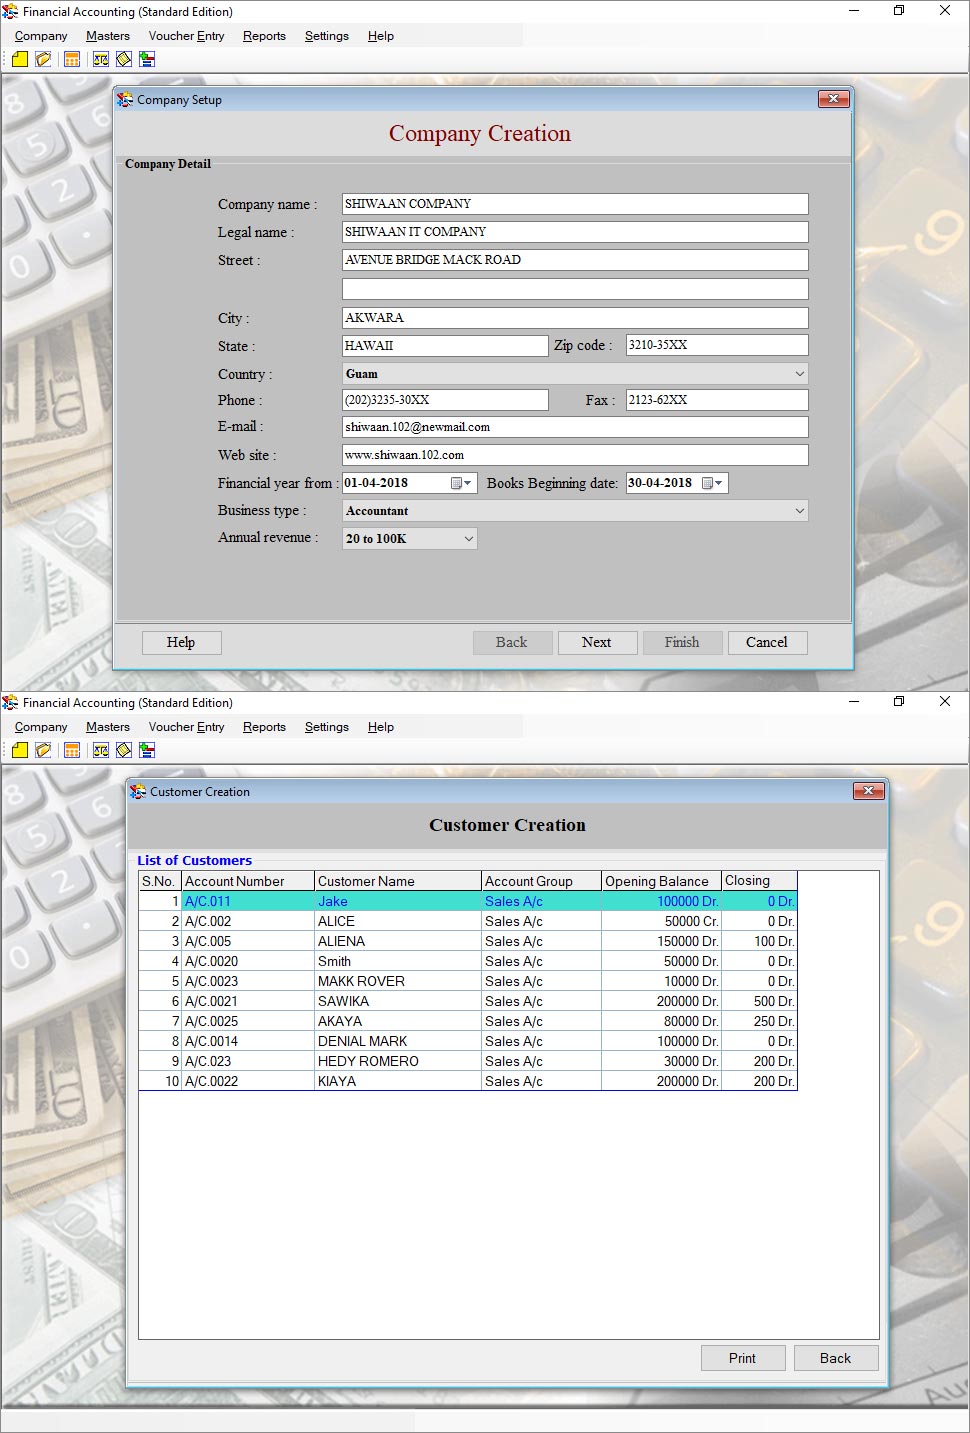Screen dimensions: 970x1433
Task: Click the Customer Creation dialog icon
Action: click(x=138, y=791)
